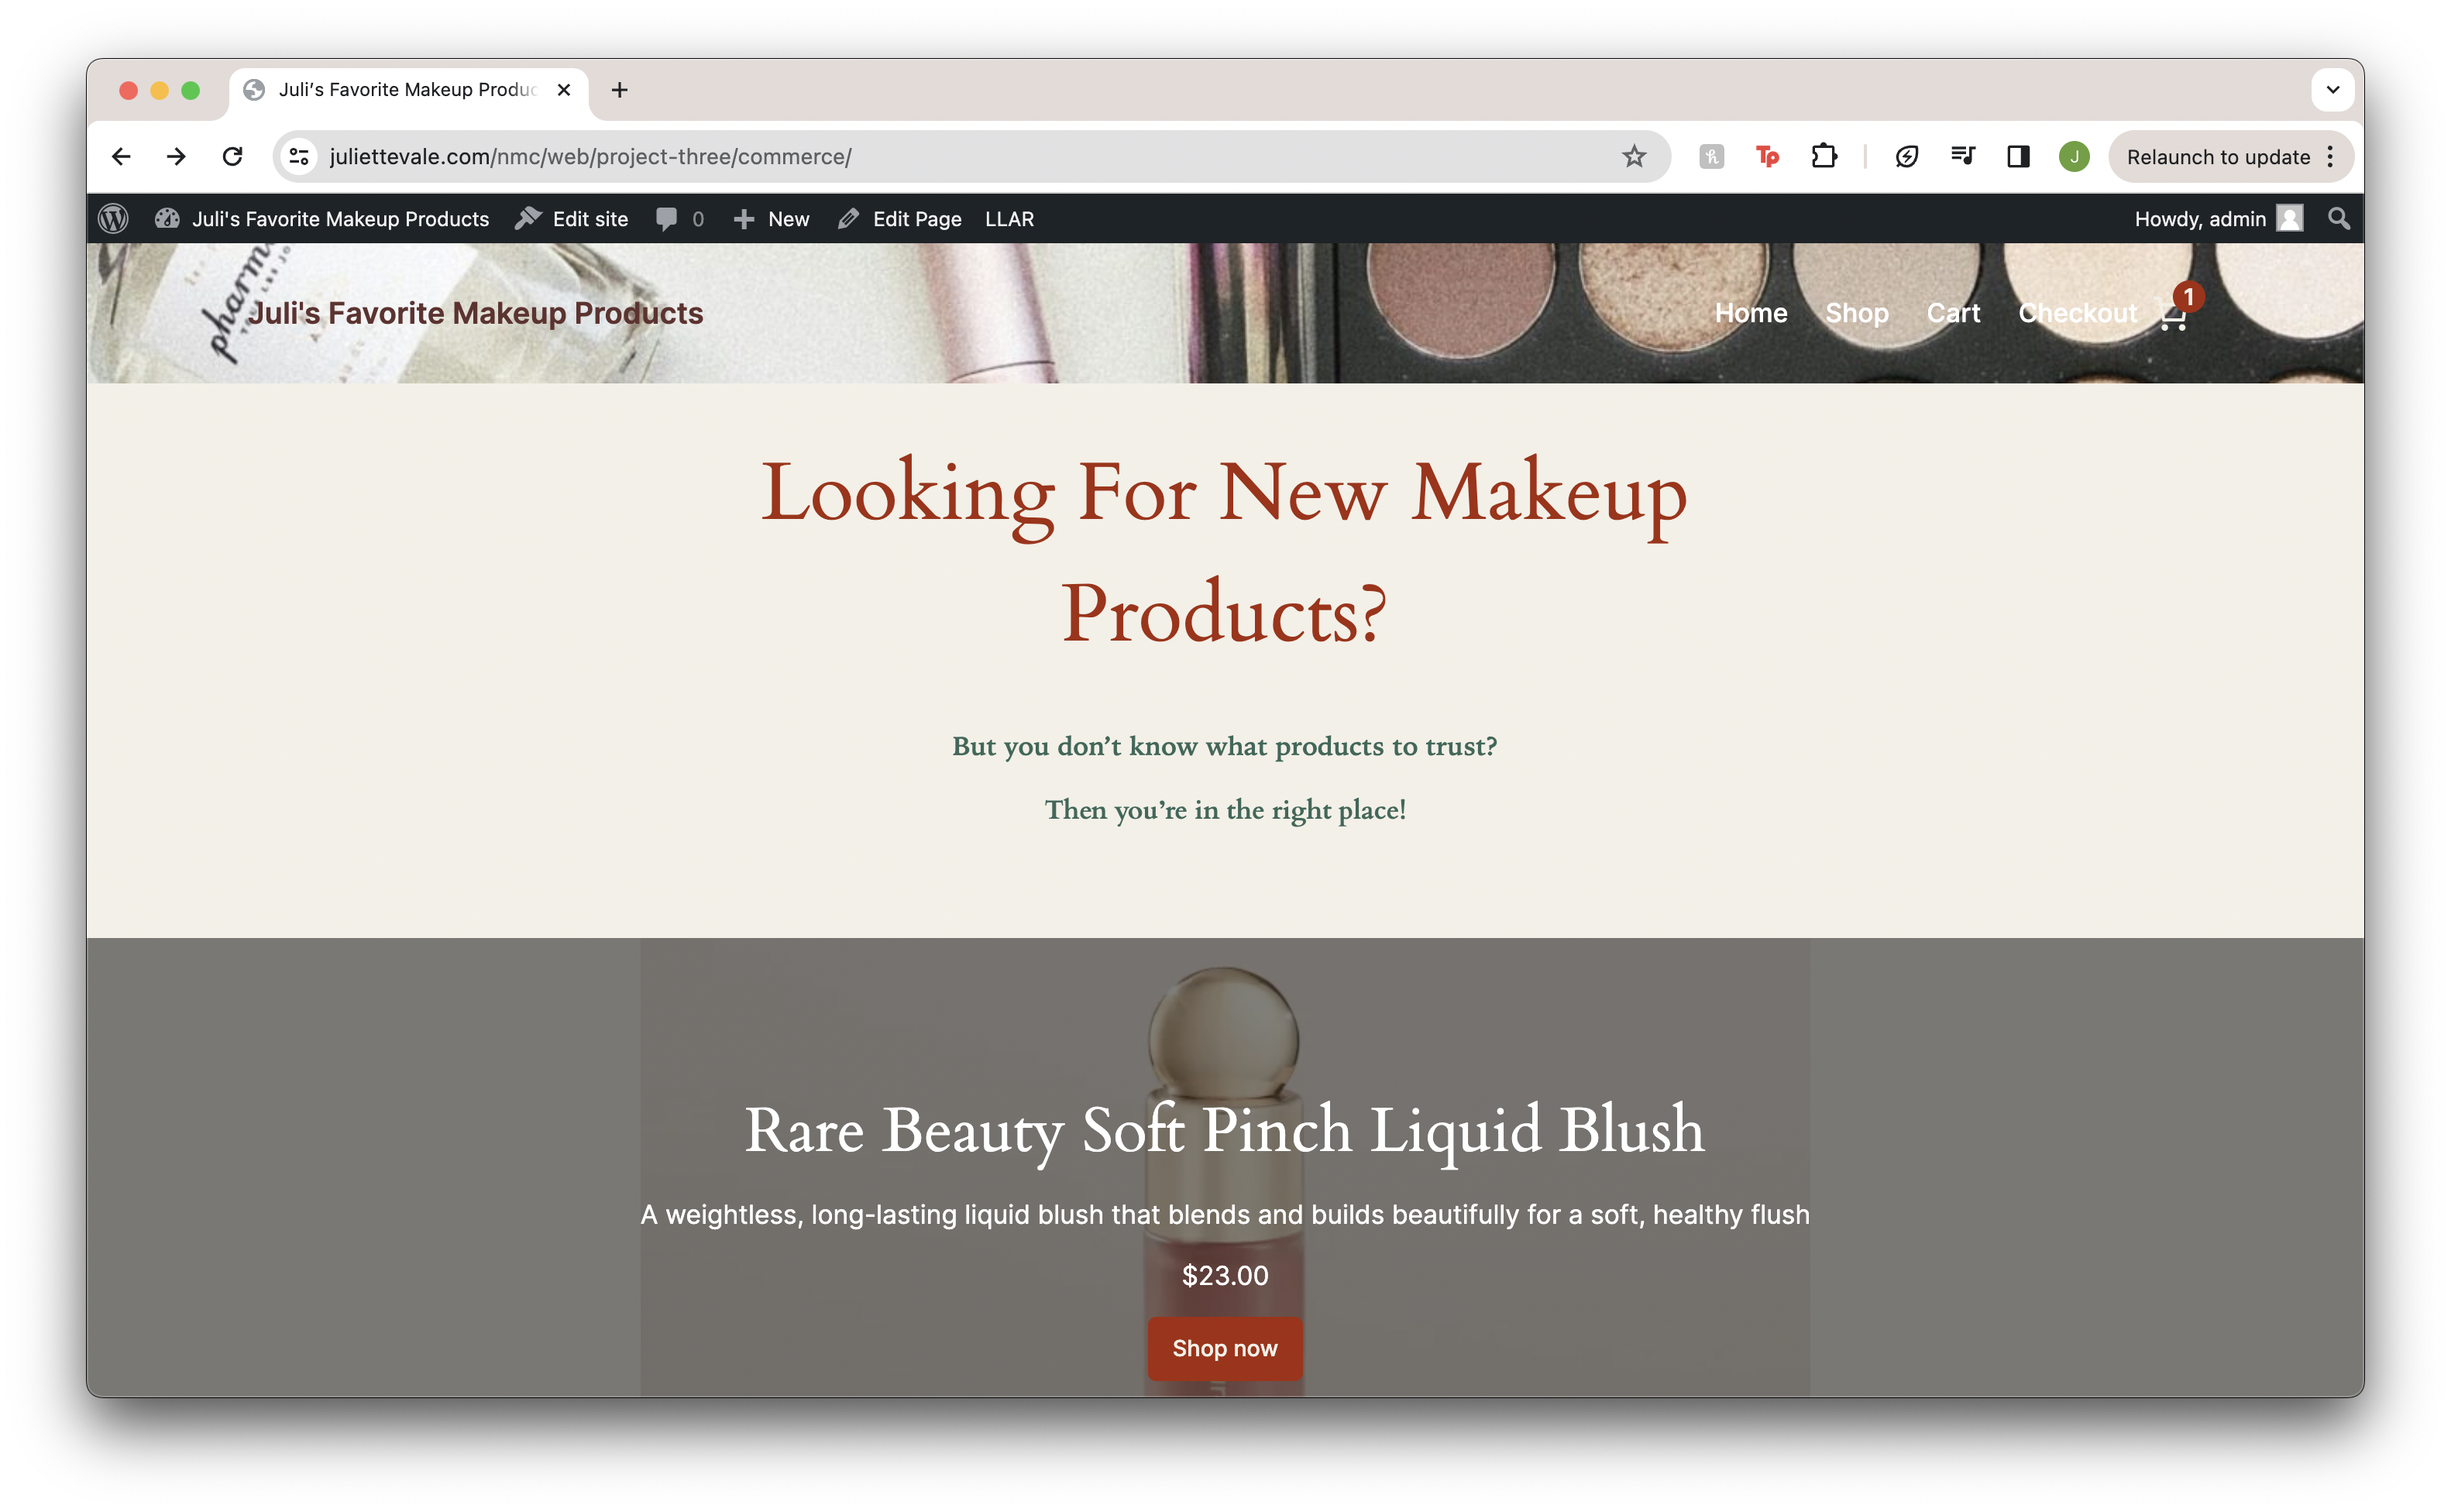
Task: Close the Juli's Favorite Makeup tab
Action: pos(564,90)
